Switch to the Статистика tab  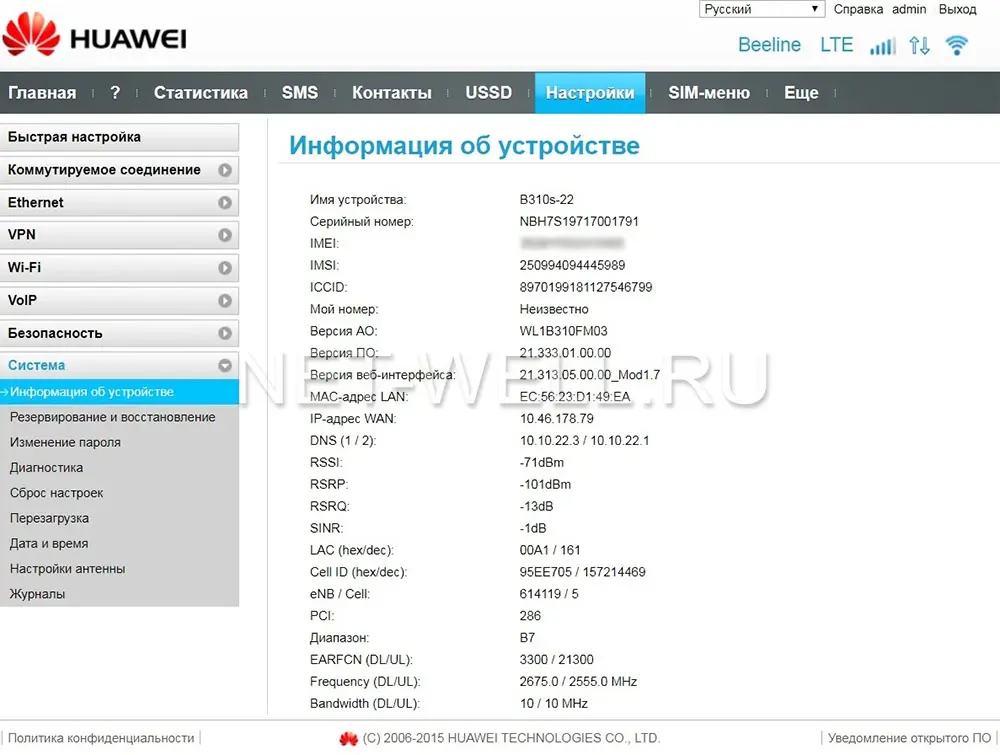200,93
